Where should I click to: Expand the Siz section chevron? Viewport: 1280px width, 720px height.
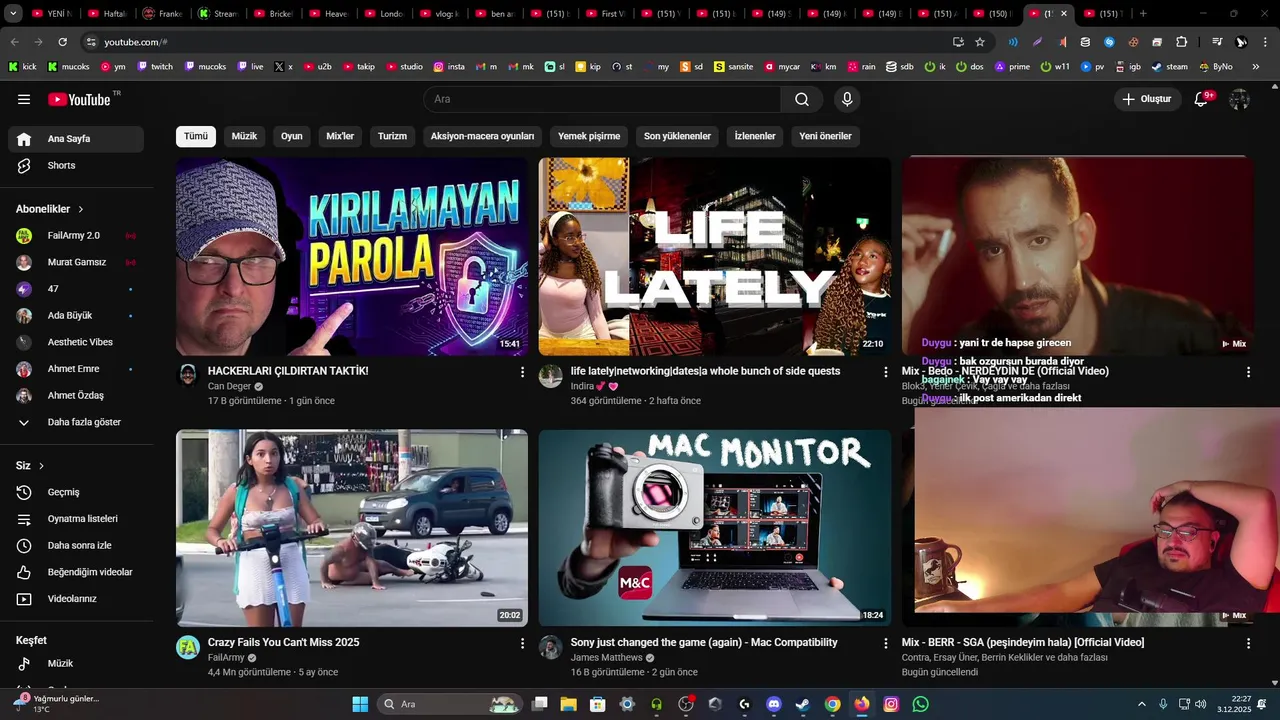coord(41,466)
